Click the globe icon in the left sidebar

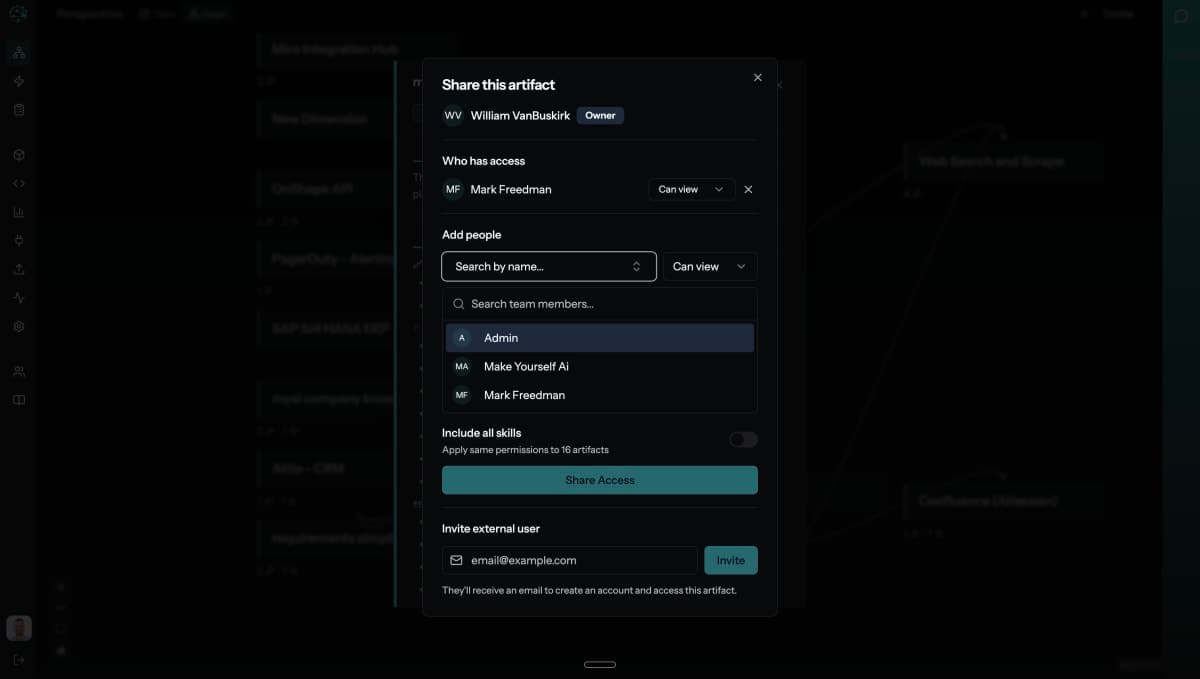(17, 154)
